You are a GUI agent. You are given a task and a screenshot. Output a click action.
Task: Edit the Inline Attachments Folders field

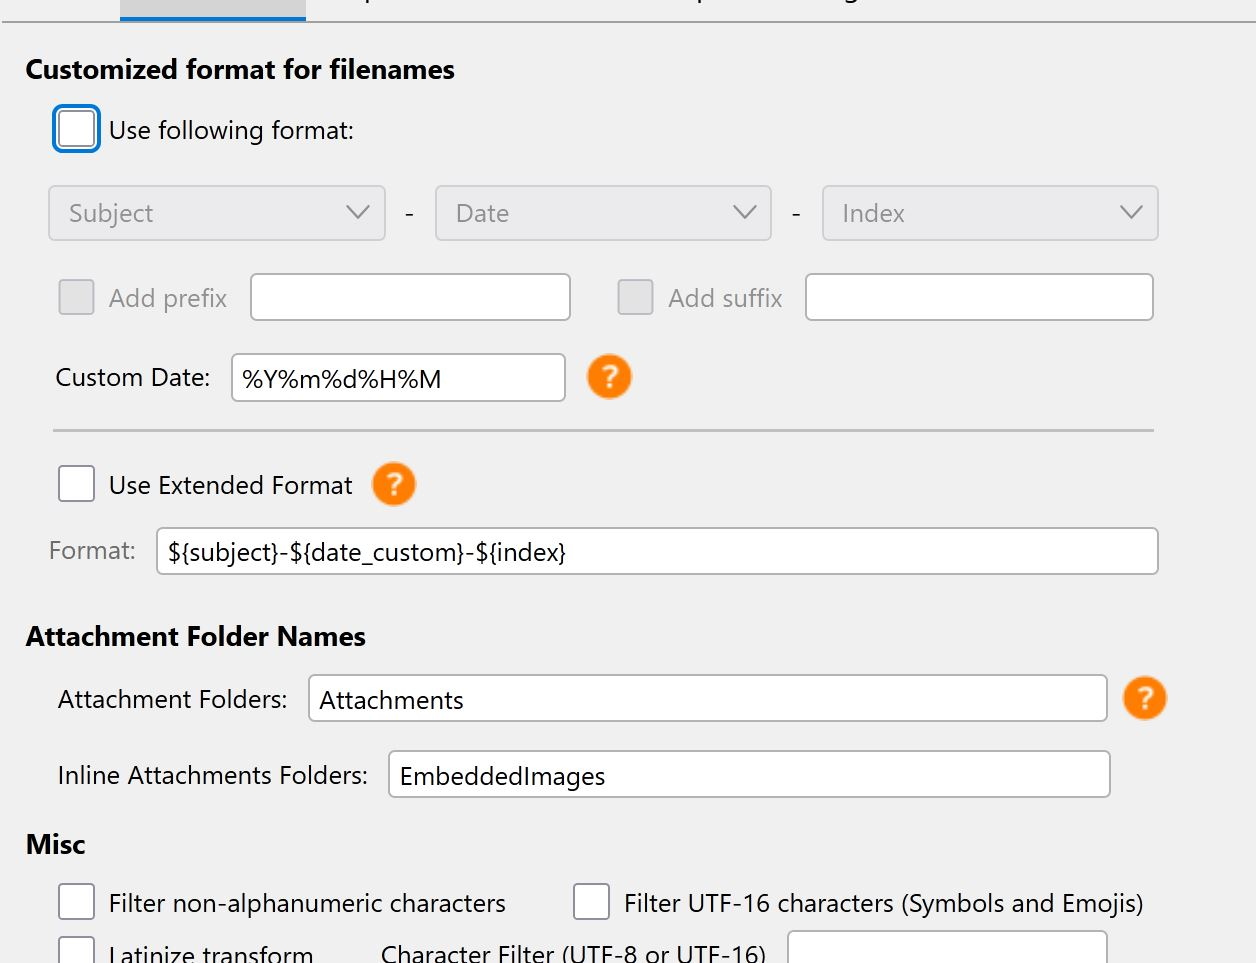point(749,775)
